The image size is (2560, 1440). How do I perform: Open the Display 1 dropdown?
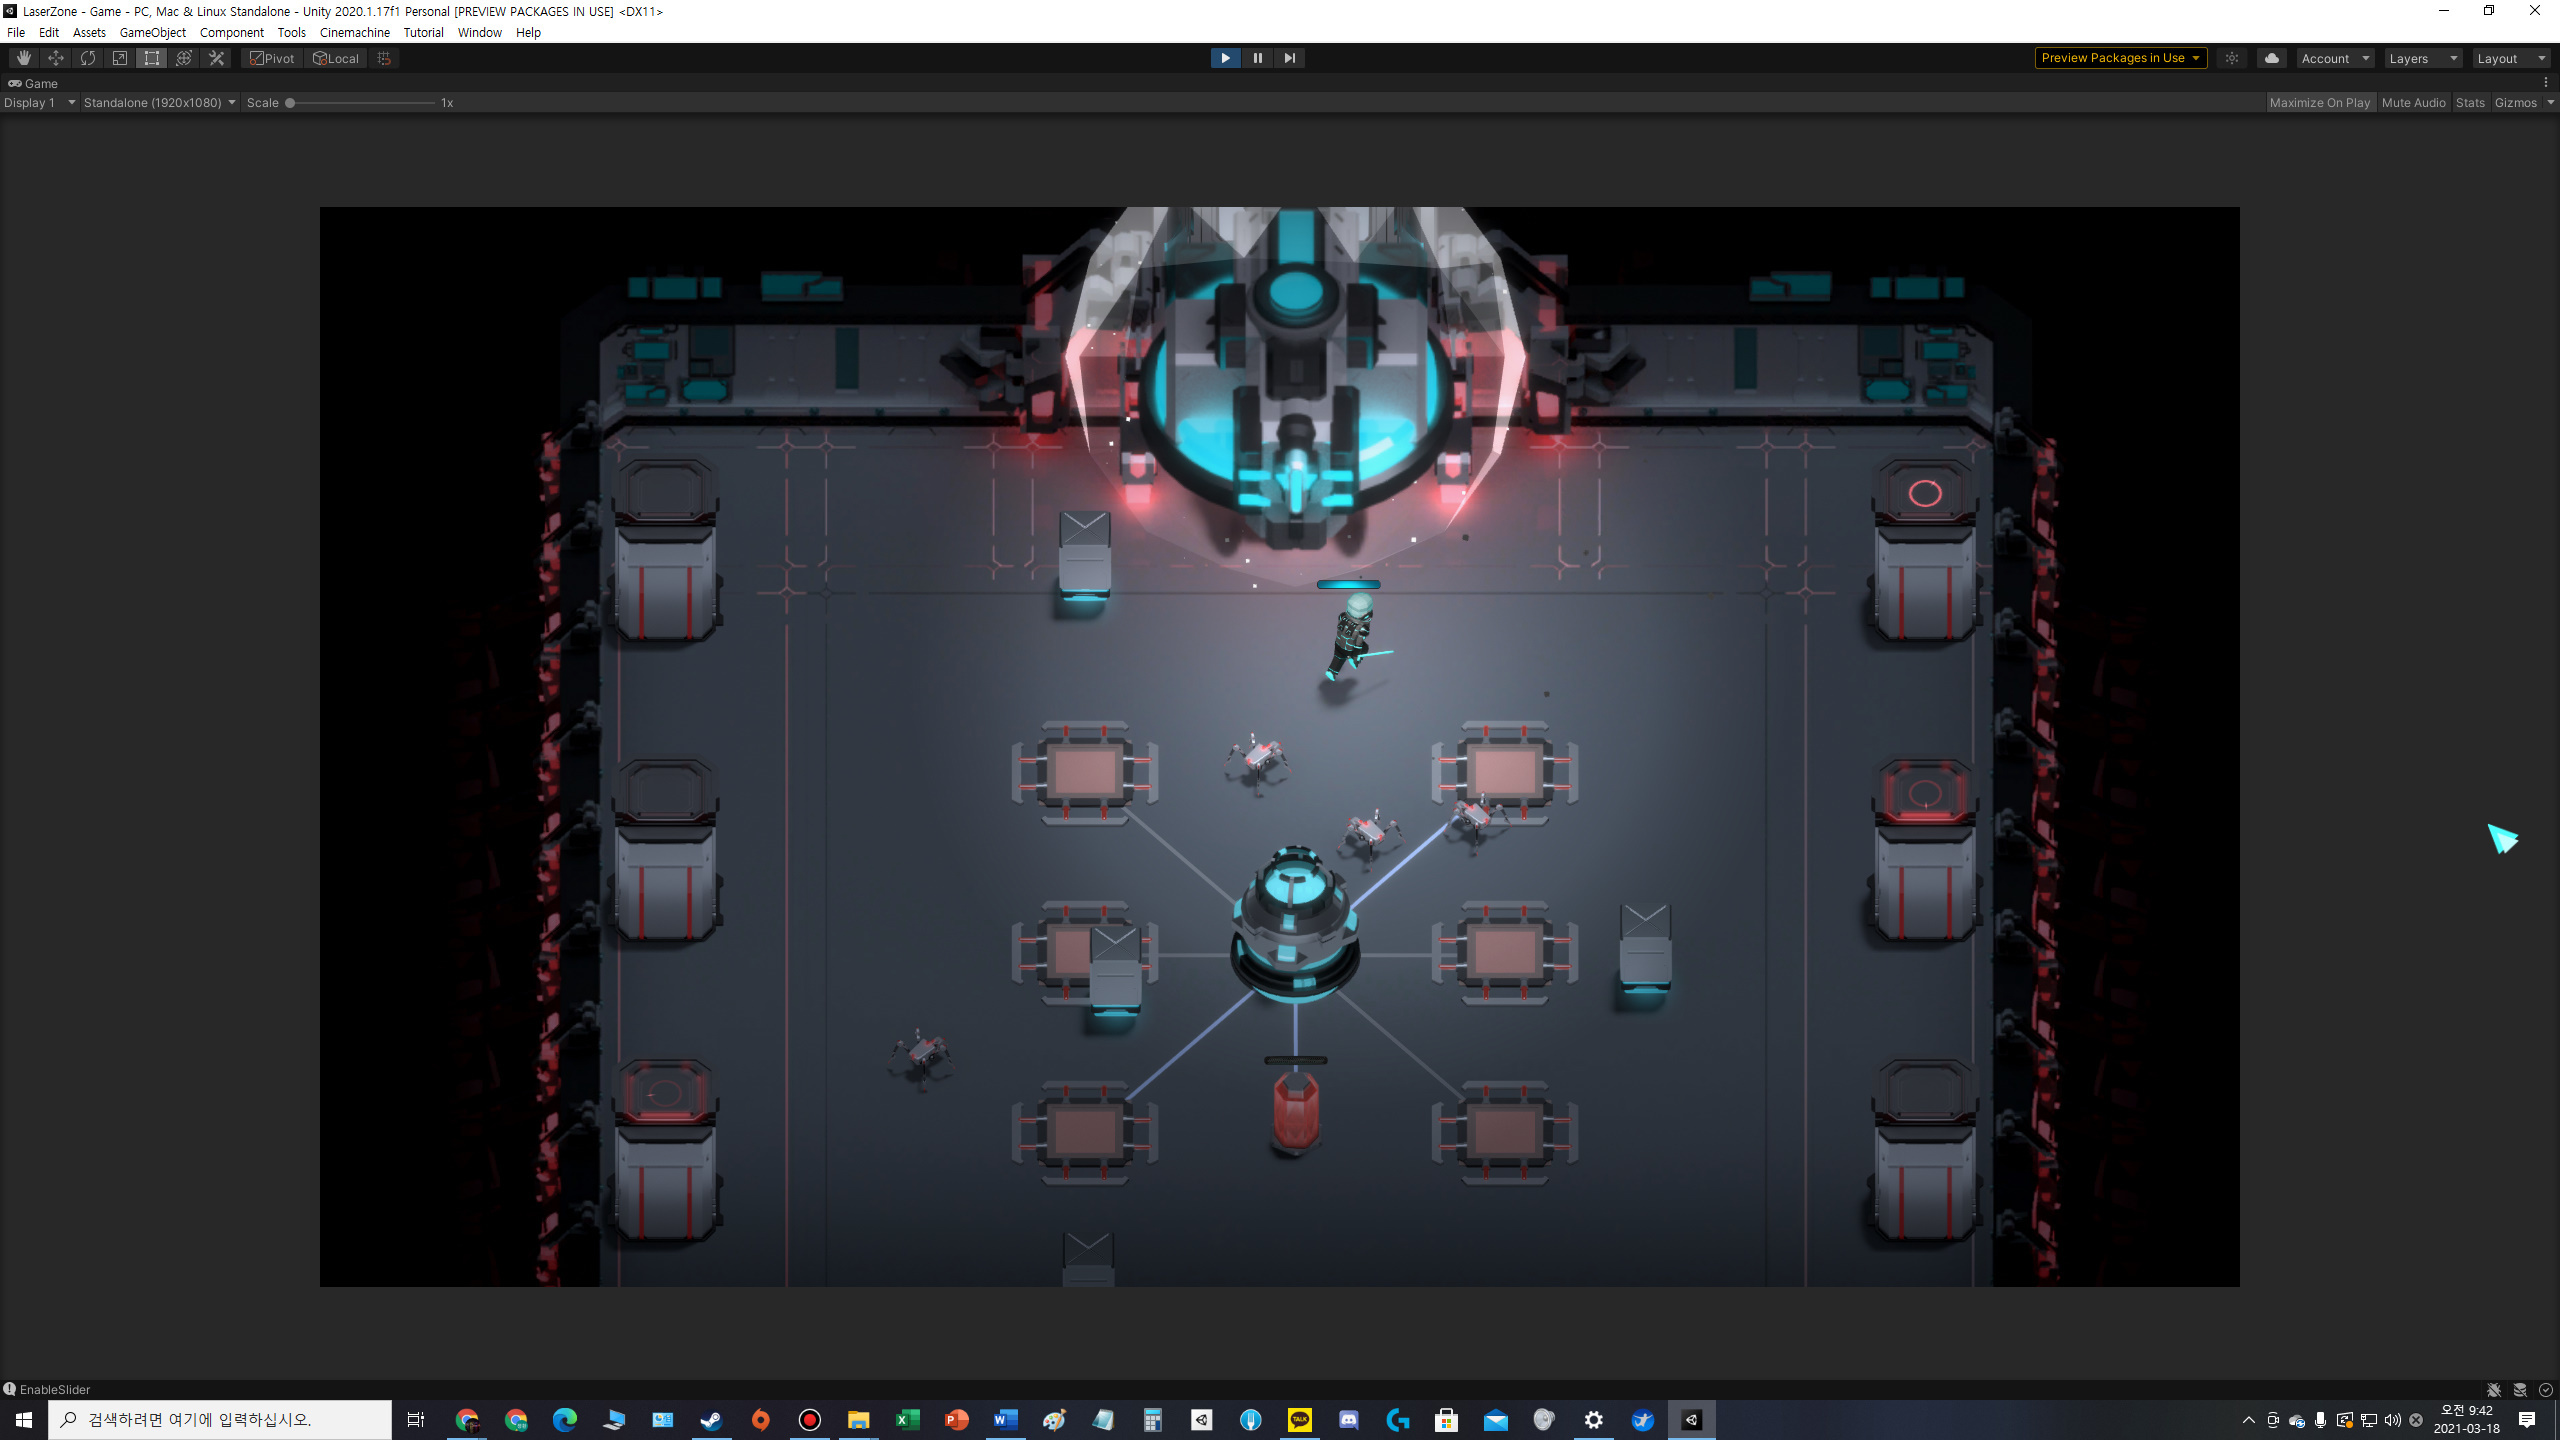[x=40, y=103]
